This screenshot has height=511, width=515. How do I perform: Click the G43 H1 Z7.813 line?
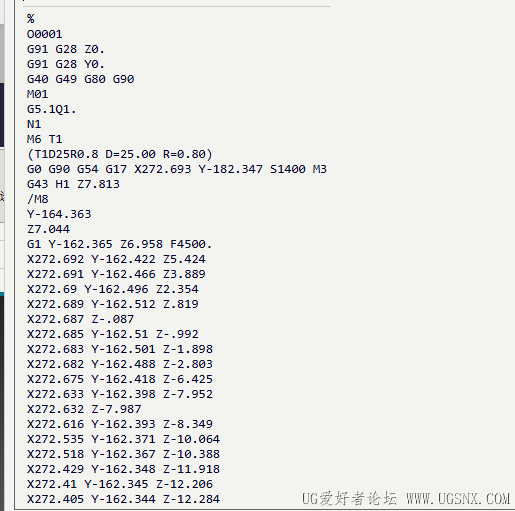click(x=73, y=184)
